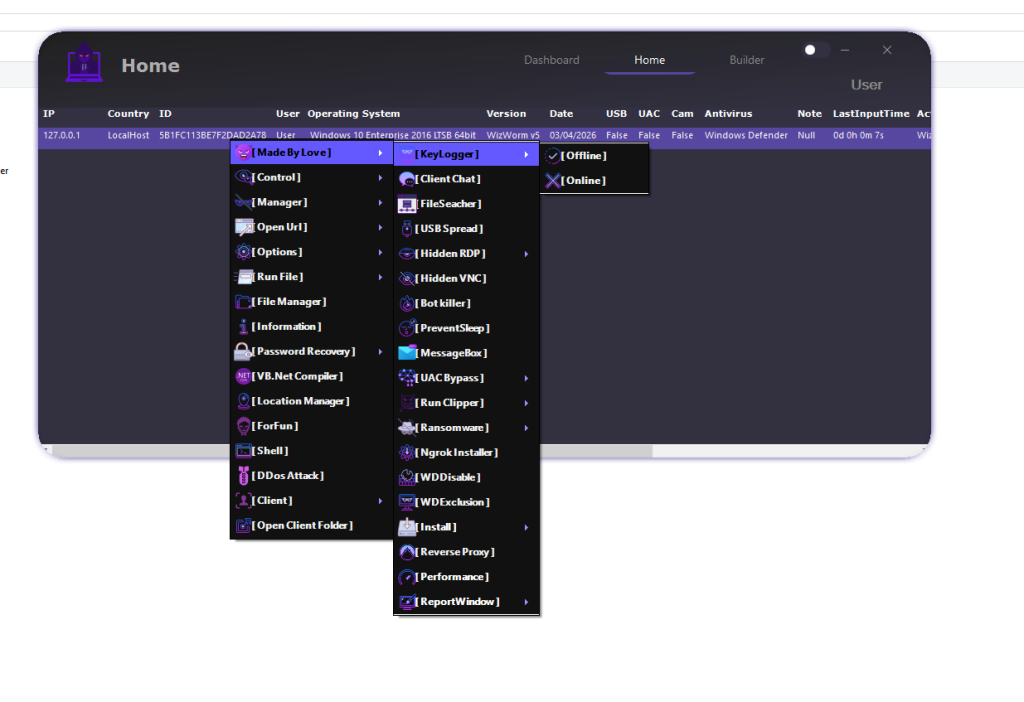
Task: Click the USB Spread icon
Action: [x=406, y=228]
